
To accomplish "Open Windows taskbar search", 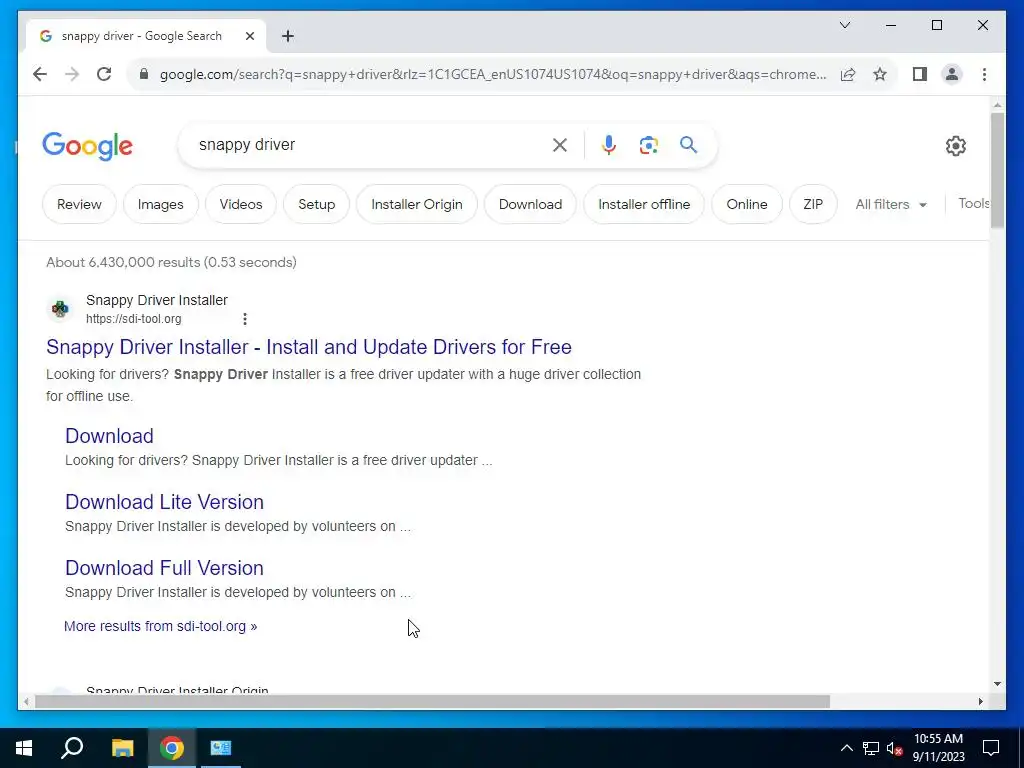I will pos(72,748).
